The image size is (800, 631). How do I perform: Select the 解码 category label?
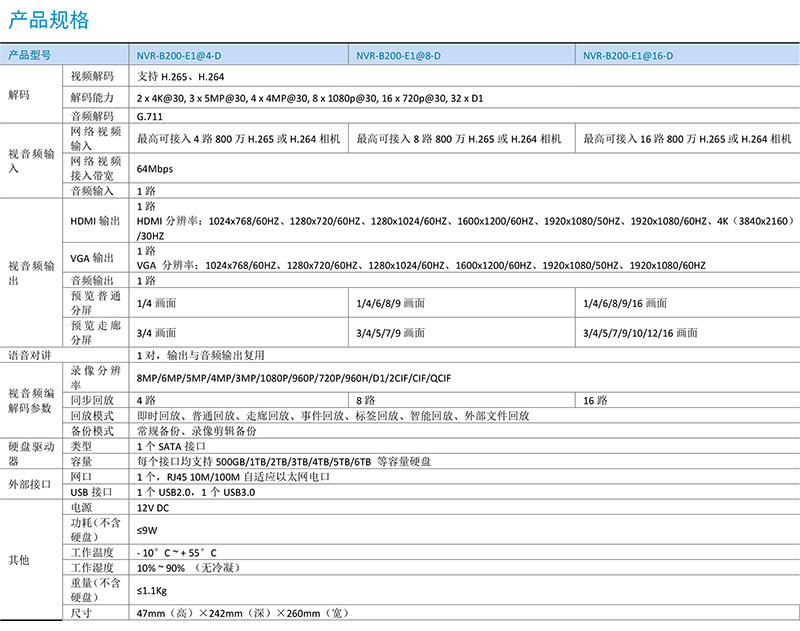coord(18,94)
